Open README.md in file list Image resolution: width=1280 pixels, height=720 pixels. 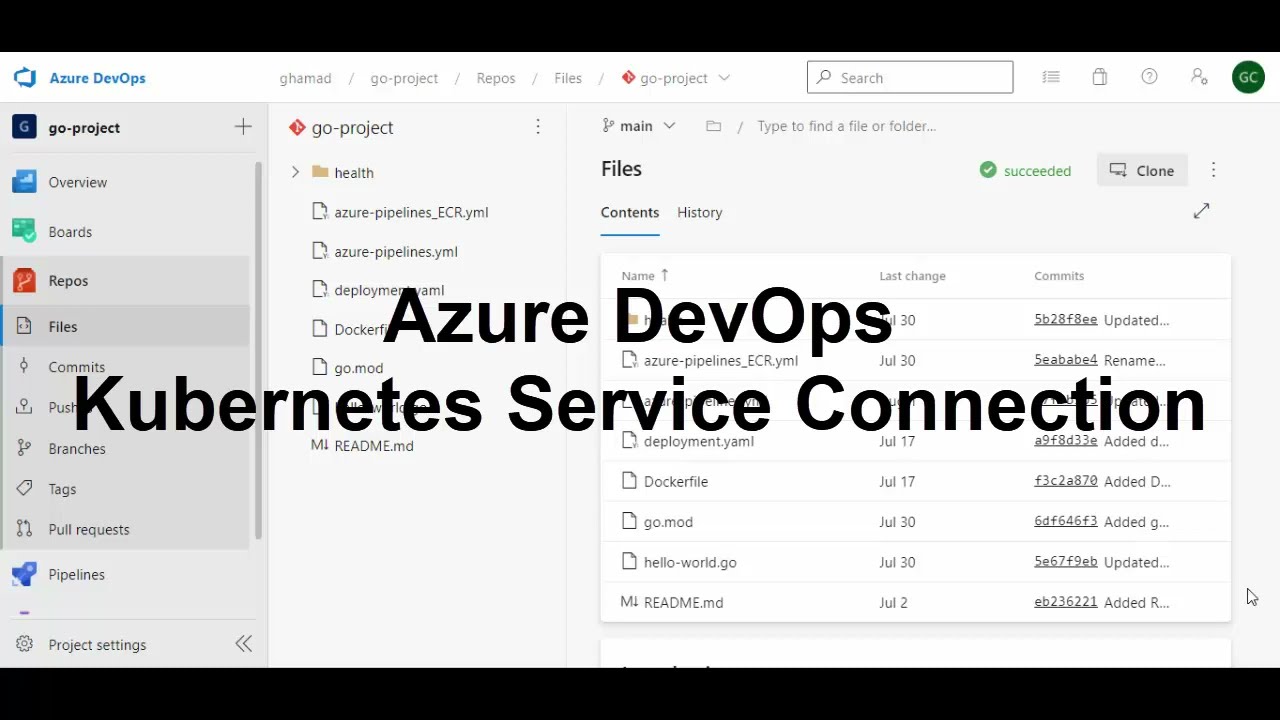coord(683,602)
